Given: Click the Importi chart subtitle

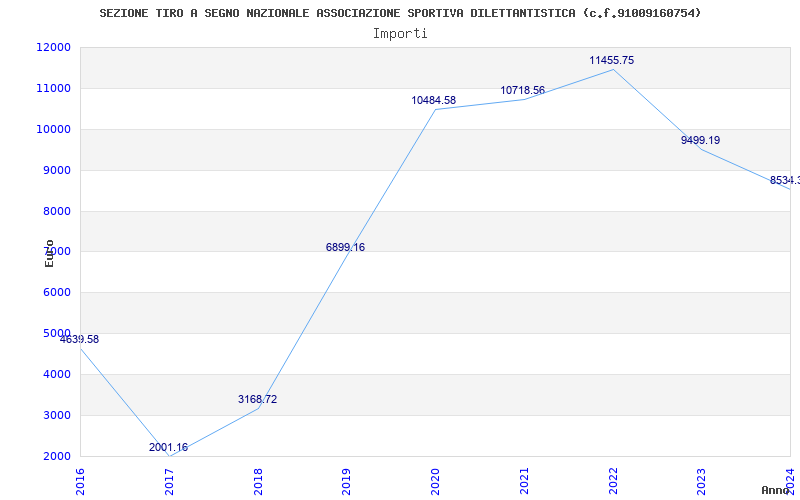Looking at the screenshot, I should point(400,34).
